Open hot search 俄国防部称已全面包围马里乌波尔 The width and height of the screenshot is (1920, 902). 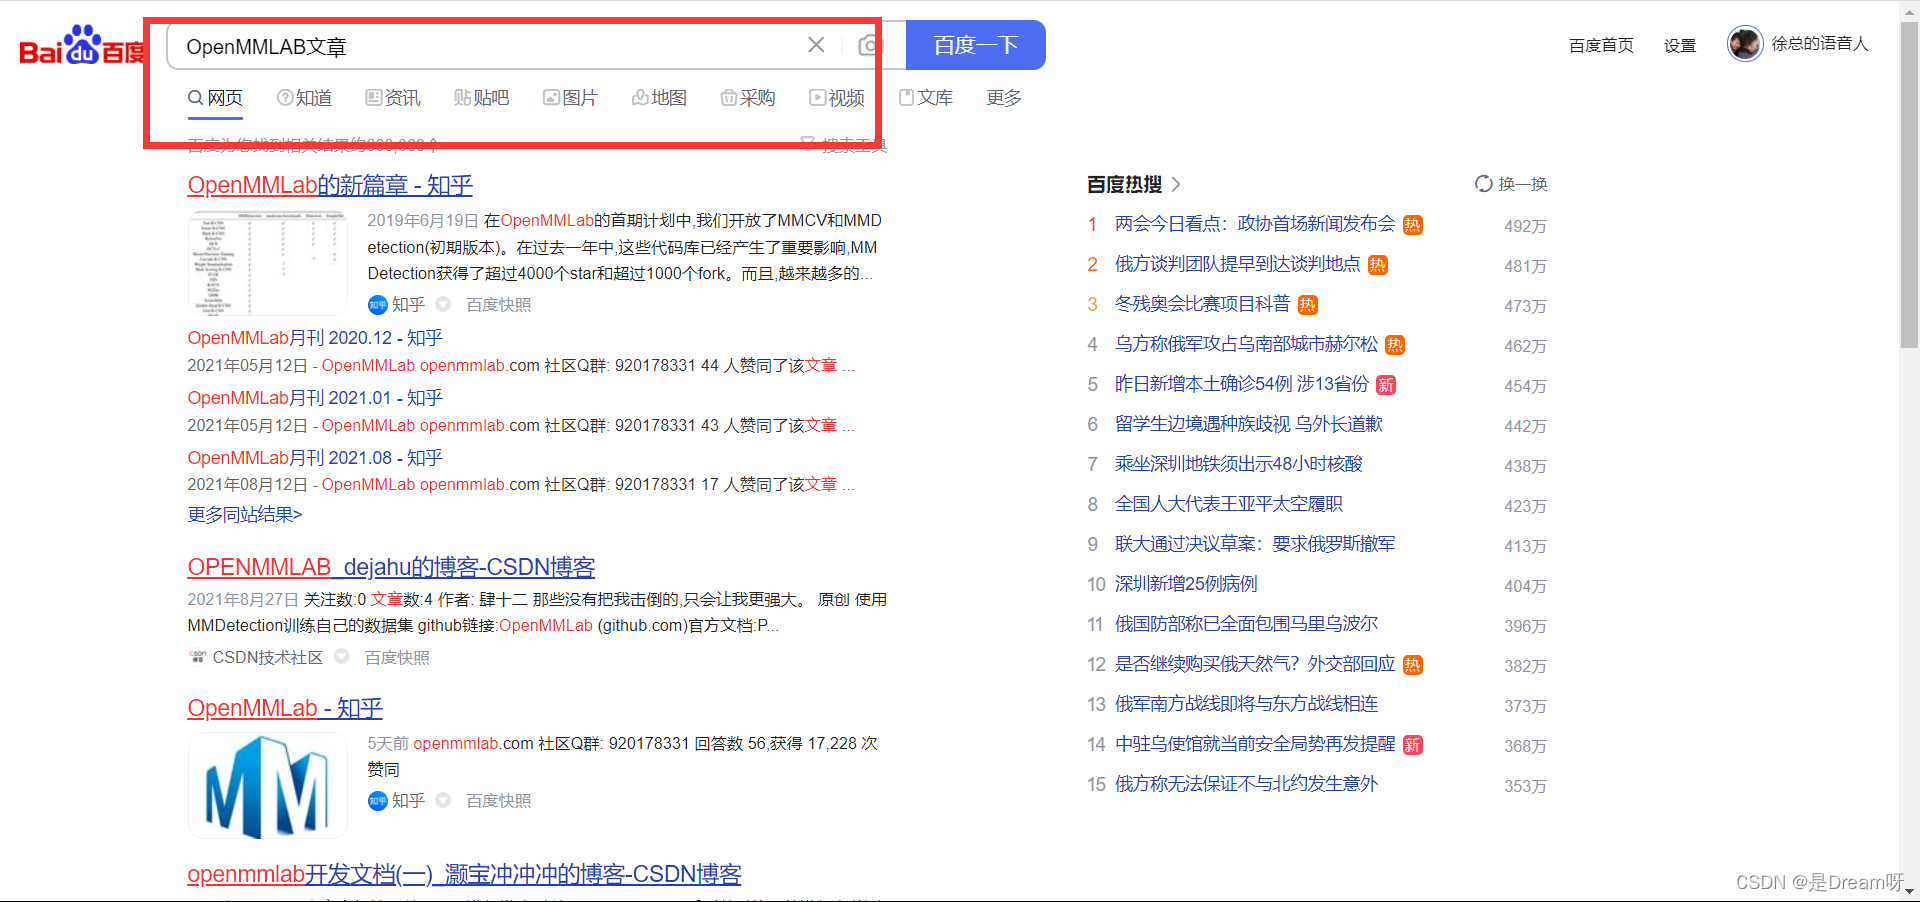click(x=1246, y=624)
